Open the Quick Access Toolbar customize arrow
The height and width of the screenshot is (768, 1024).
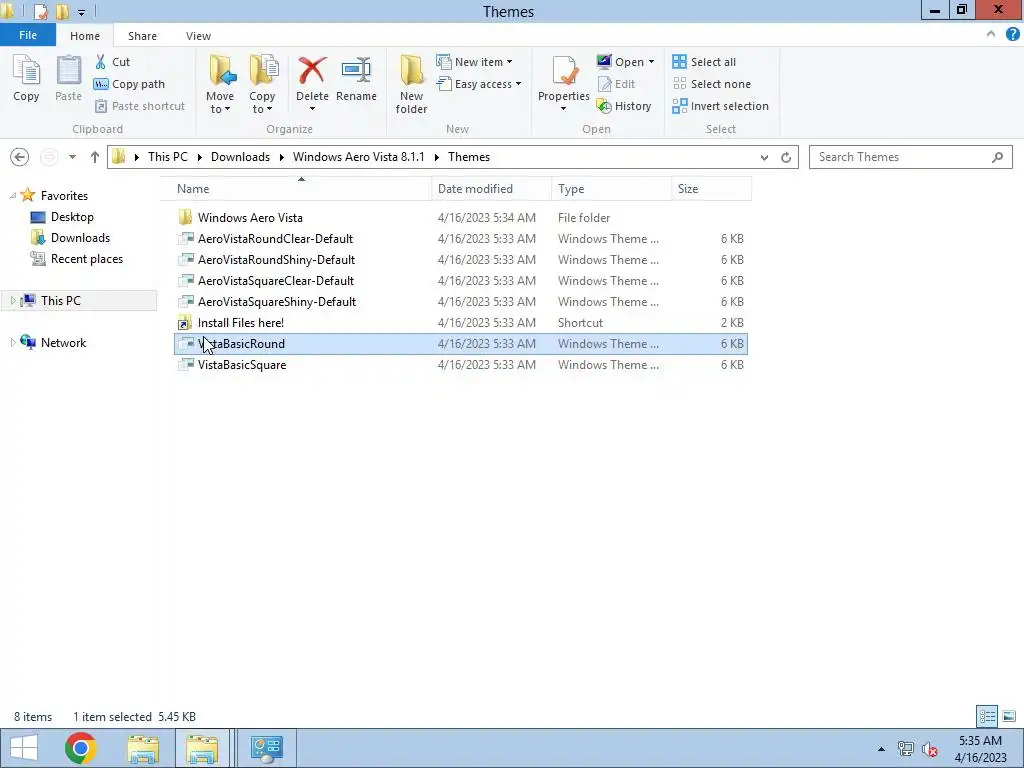click(x=81, y=12)
